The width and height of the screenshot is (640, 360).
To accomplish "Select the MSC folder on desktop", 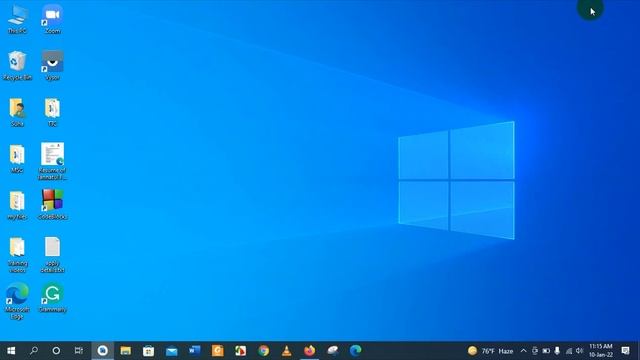I will click(x=17, y=158).
